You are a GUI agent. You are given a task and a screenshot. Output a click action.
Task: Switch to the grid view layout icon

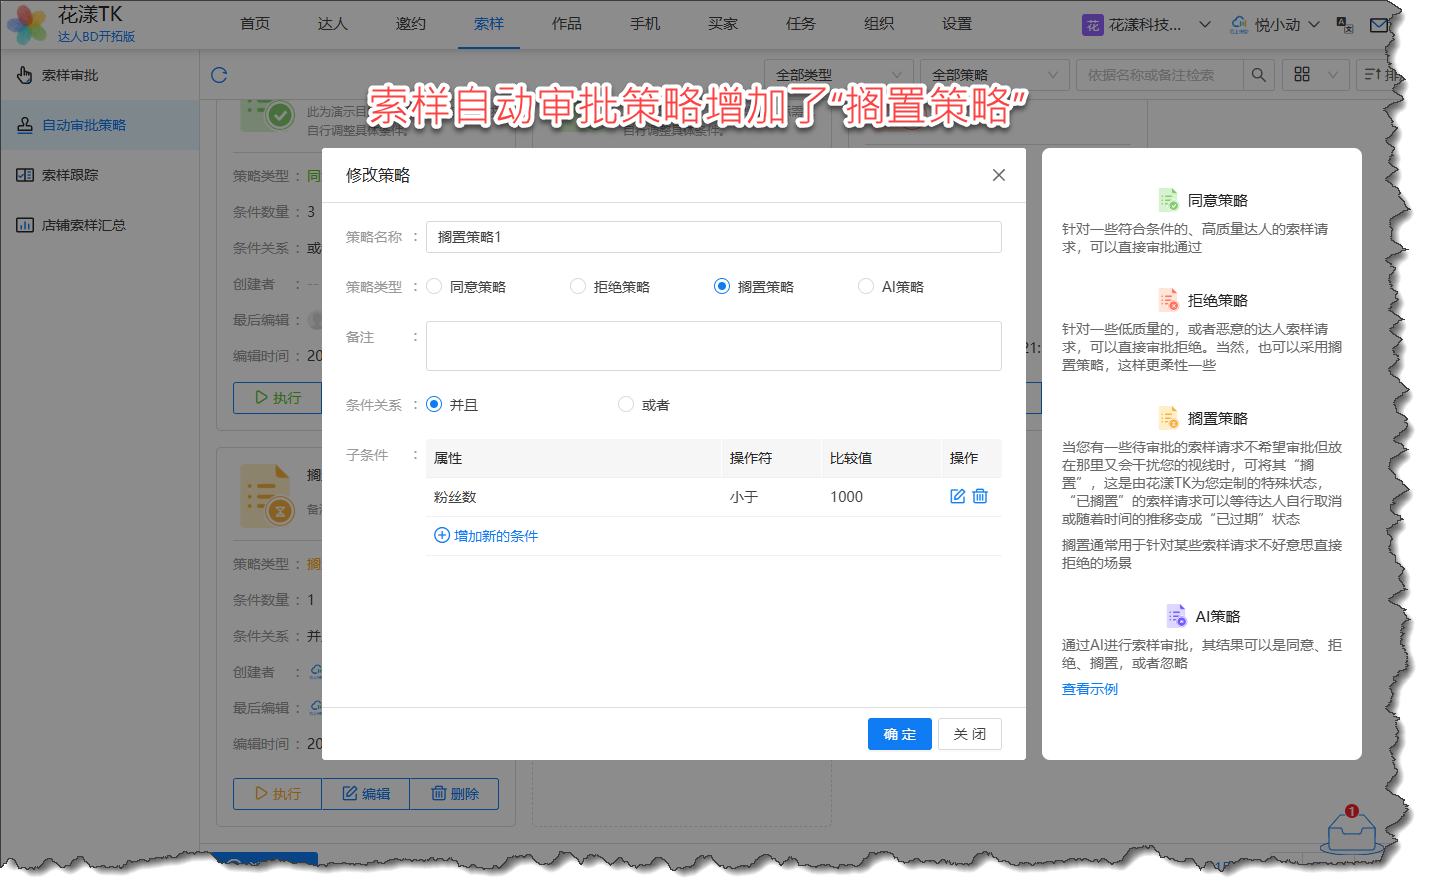coord(1302,75)
